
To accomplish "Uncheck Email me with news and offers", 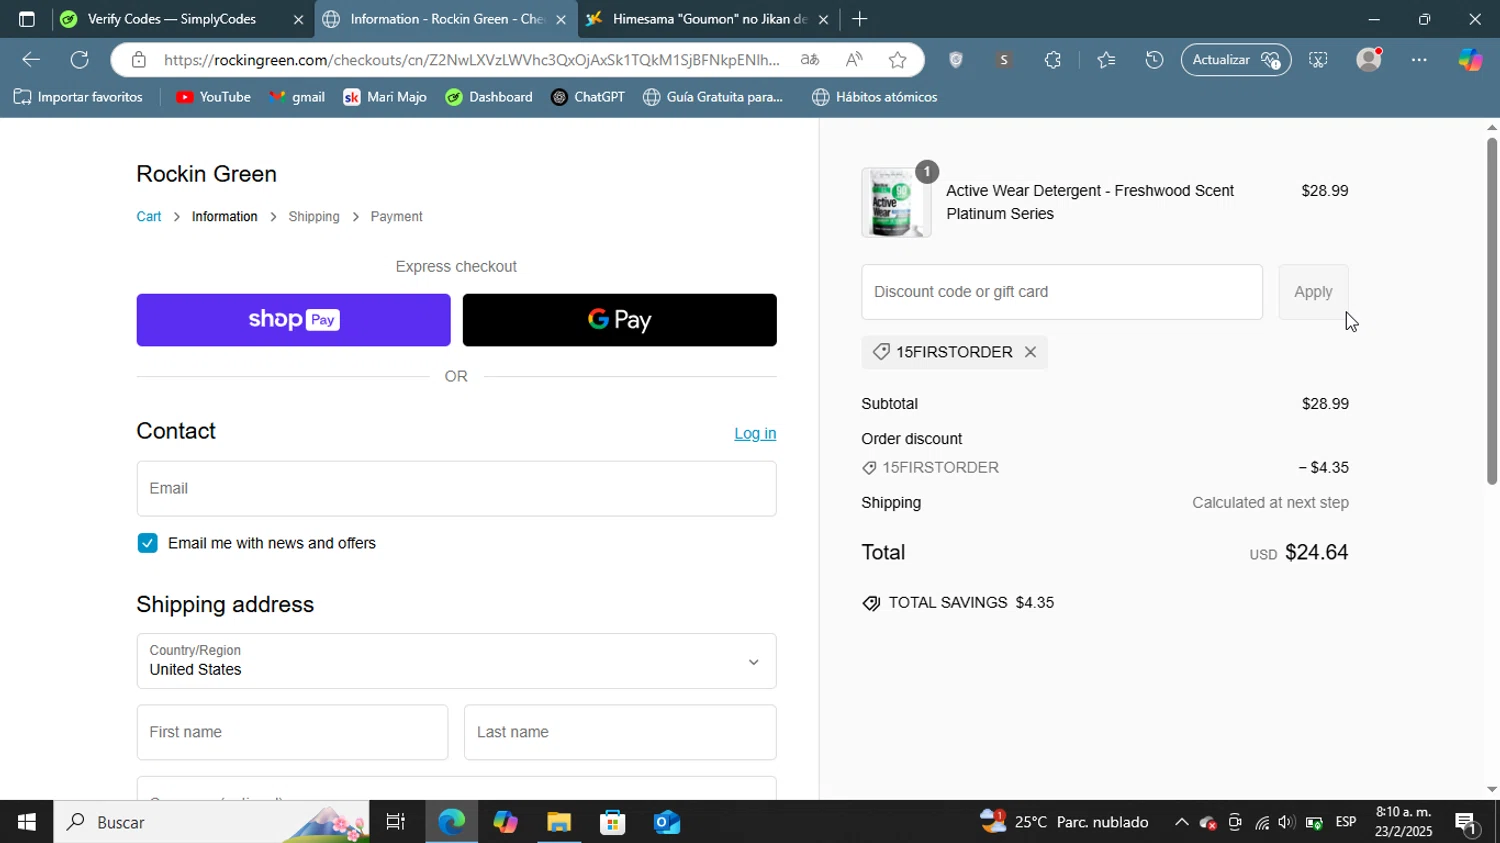I will (x=148, y=543).
